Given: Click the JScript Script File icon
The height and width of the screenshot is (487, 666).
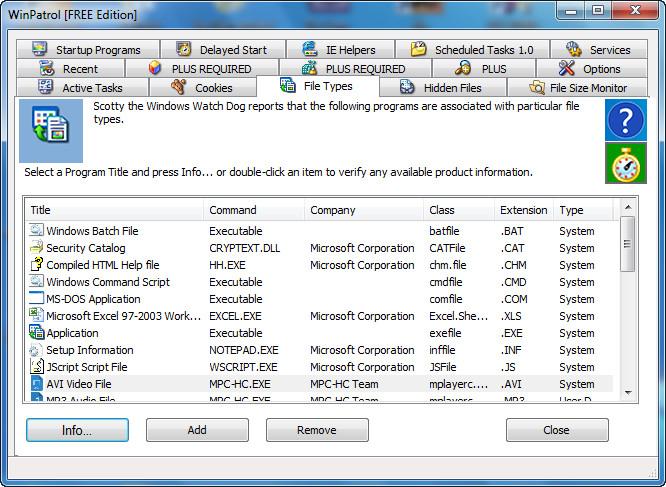Looking at the screenshot, I should (36, 366).
